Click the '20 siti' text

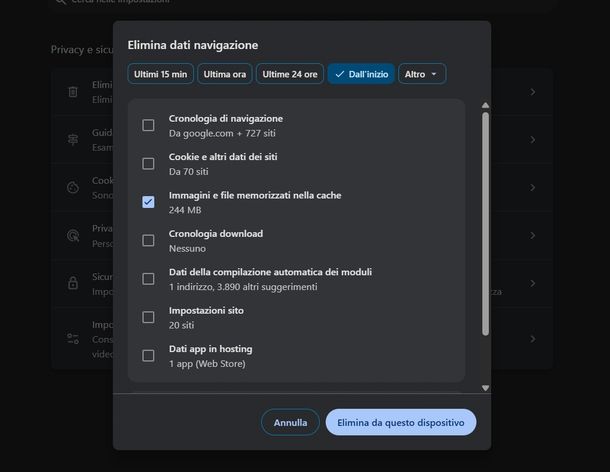pyautogui.click(x=181, y=325)
